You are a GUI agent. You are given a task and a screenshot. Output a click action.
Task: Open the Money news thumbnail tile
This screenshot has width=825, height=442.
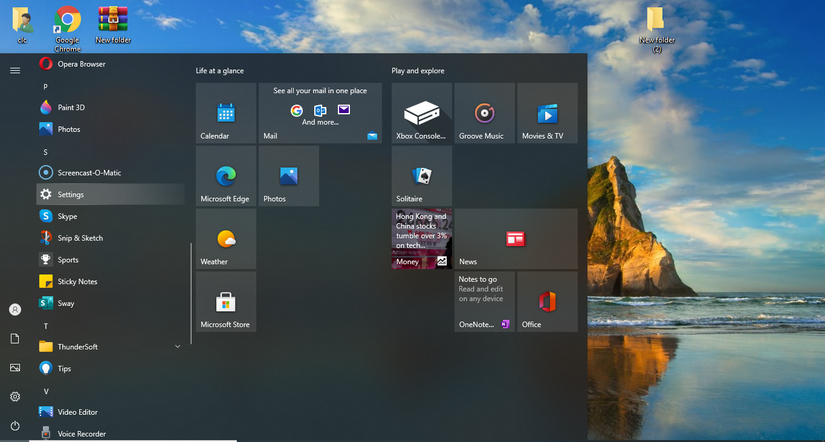[x=421, y=239]
